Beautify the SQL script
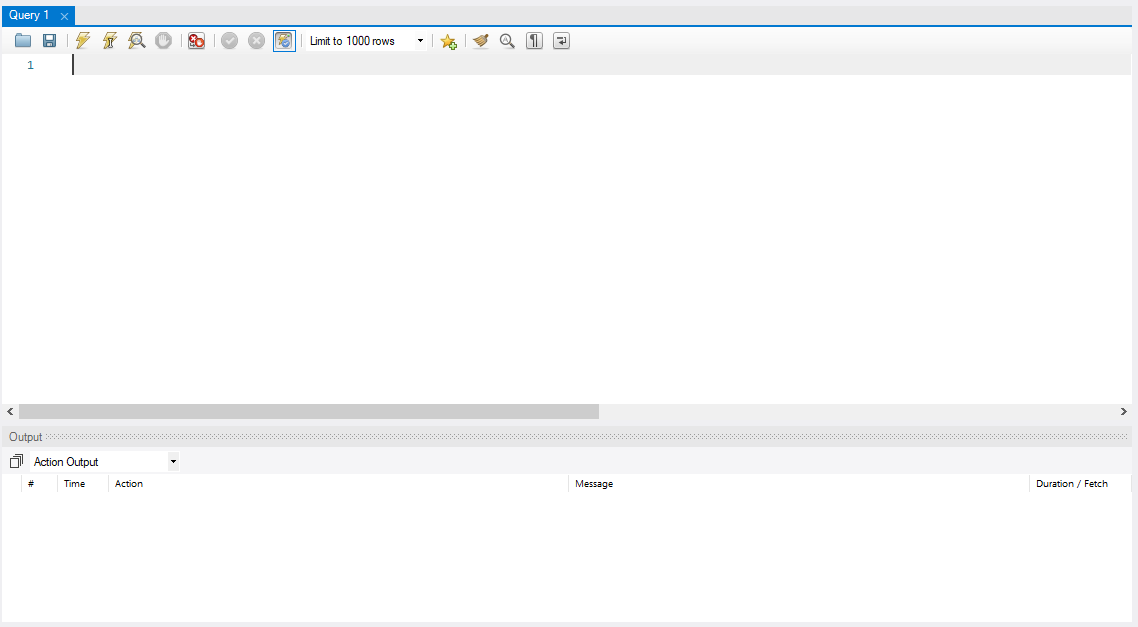Viewport: 1138px width, 627px height. tap(481, 41)
